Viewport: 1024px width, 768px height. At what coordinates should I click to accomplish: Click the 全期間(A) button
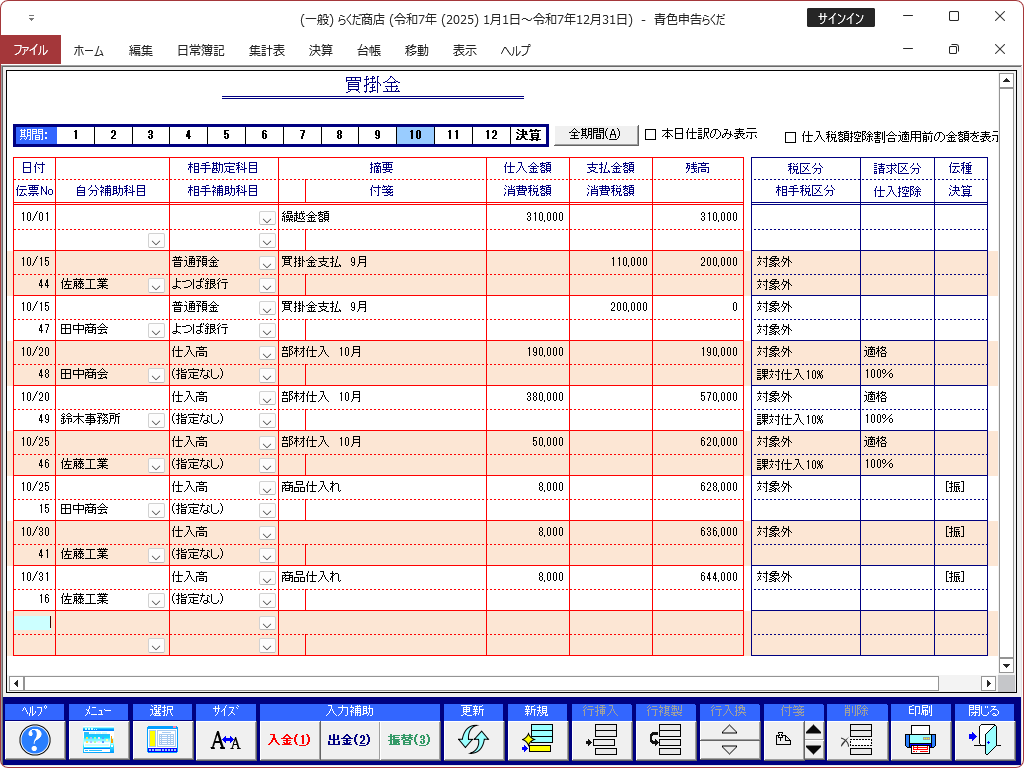(595, 134)
